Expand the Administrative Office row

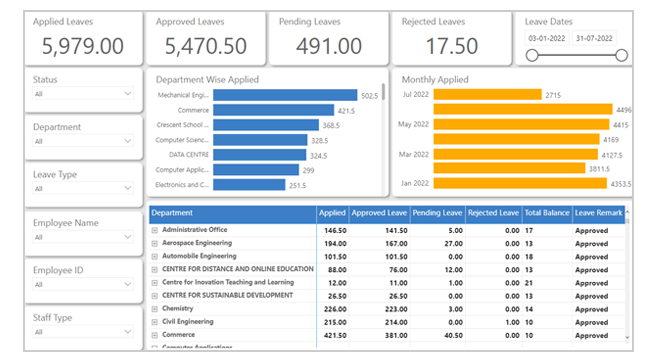pos(155,230)
